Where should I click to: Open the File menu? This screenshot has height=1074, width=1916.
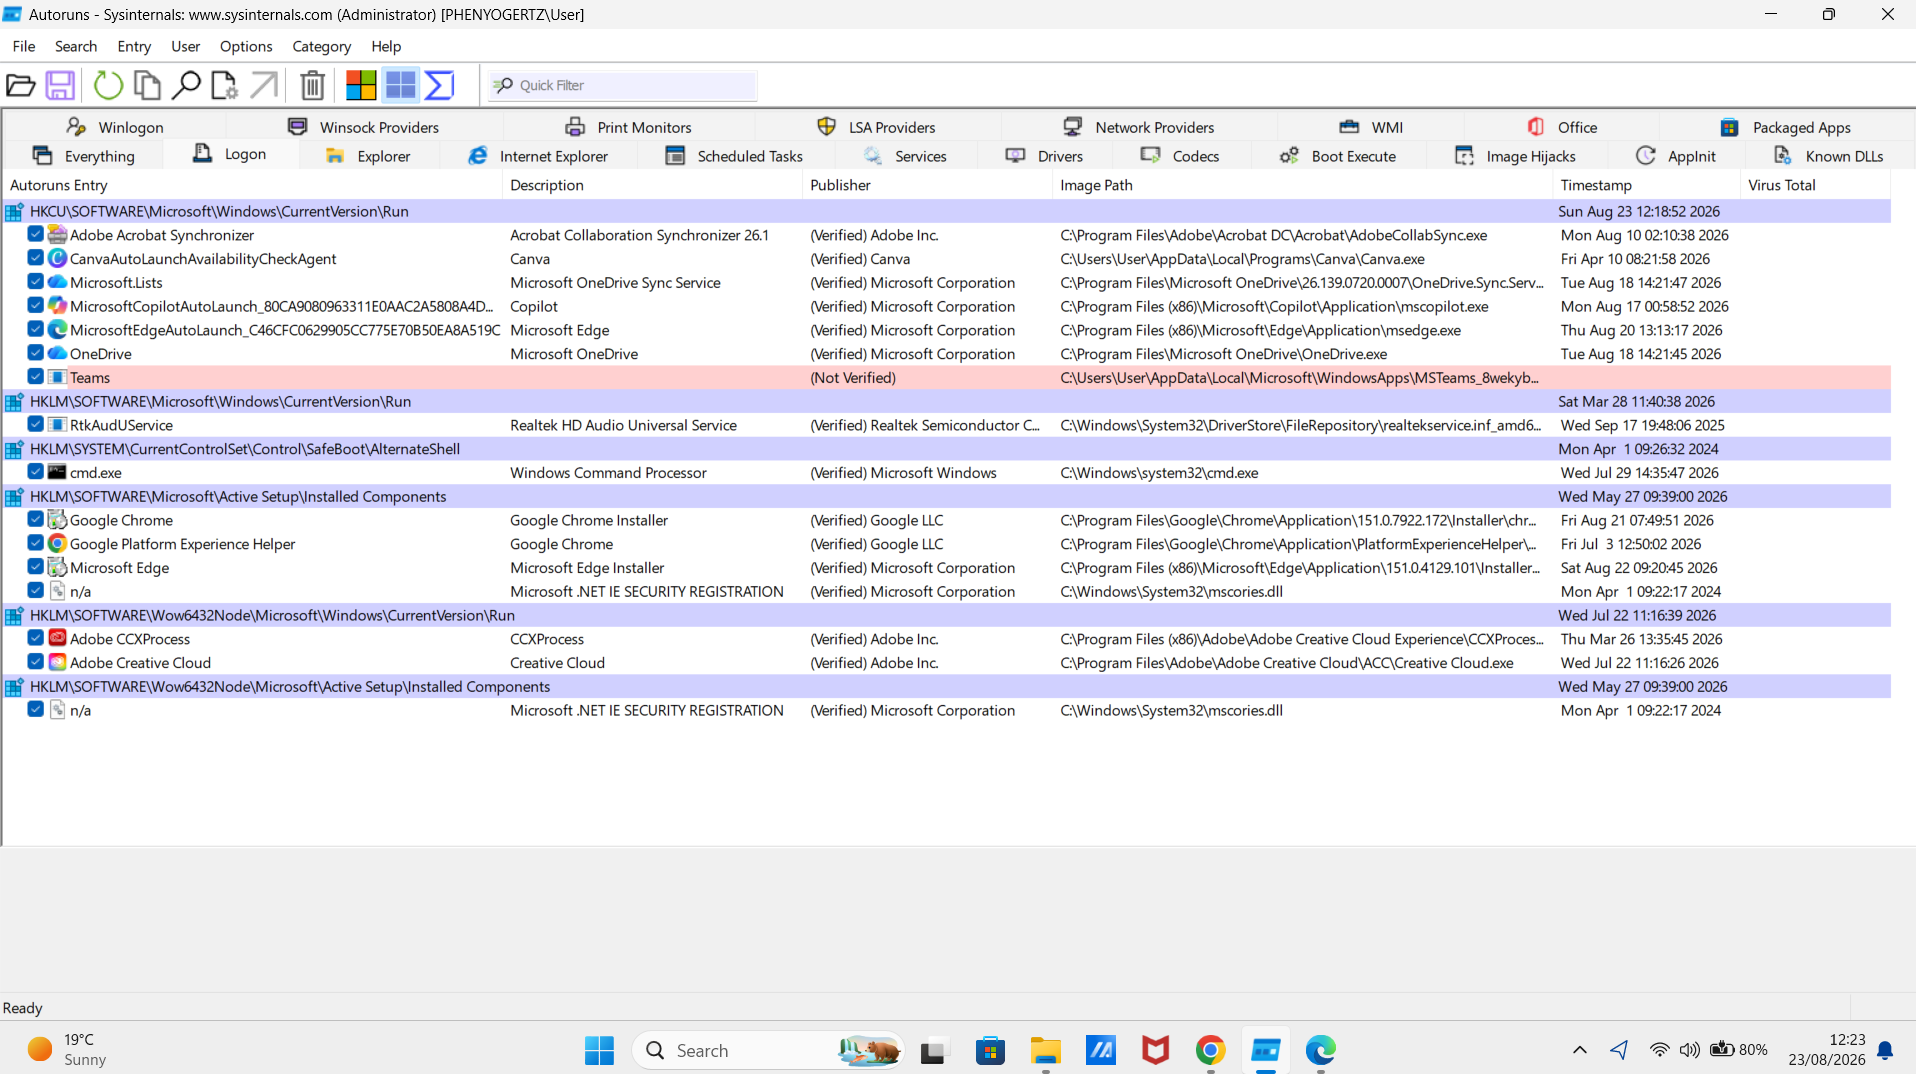pos(24,46)
